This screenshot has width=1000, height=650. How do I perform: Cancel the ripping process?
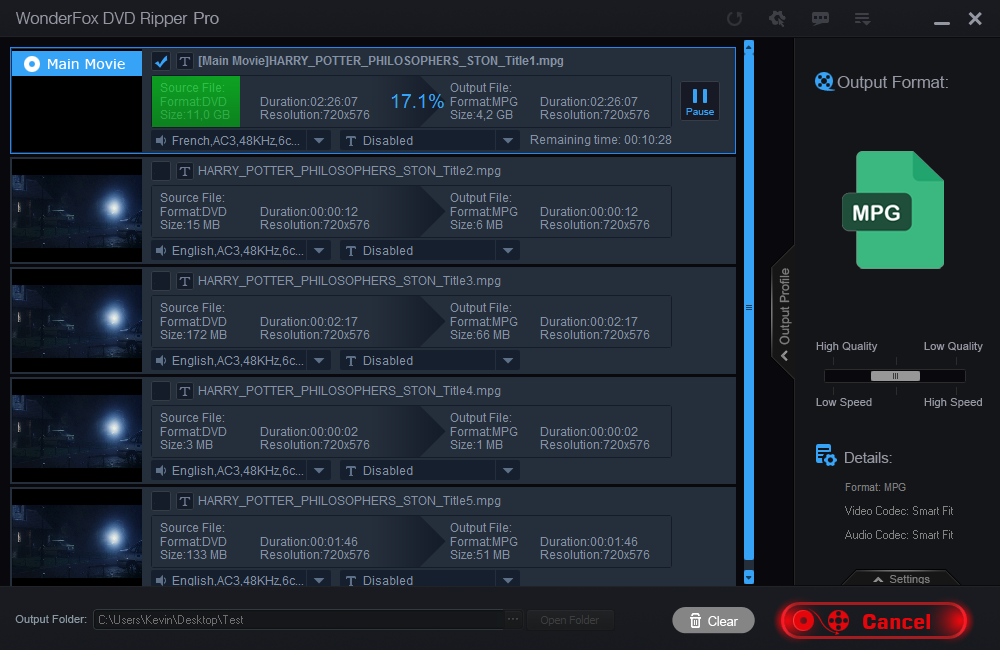(x=873, y=621)
